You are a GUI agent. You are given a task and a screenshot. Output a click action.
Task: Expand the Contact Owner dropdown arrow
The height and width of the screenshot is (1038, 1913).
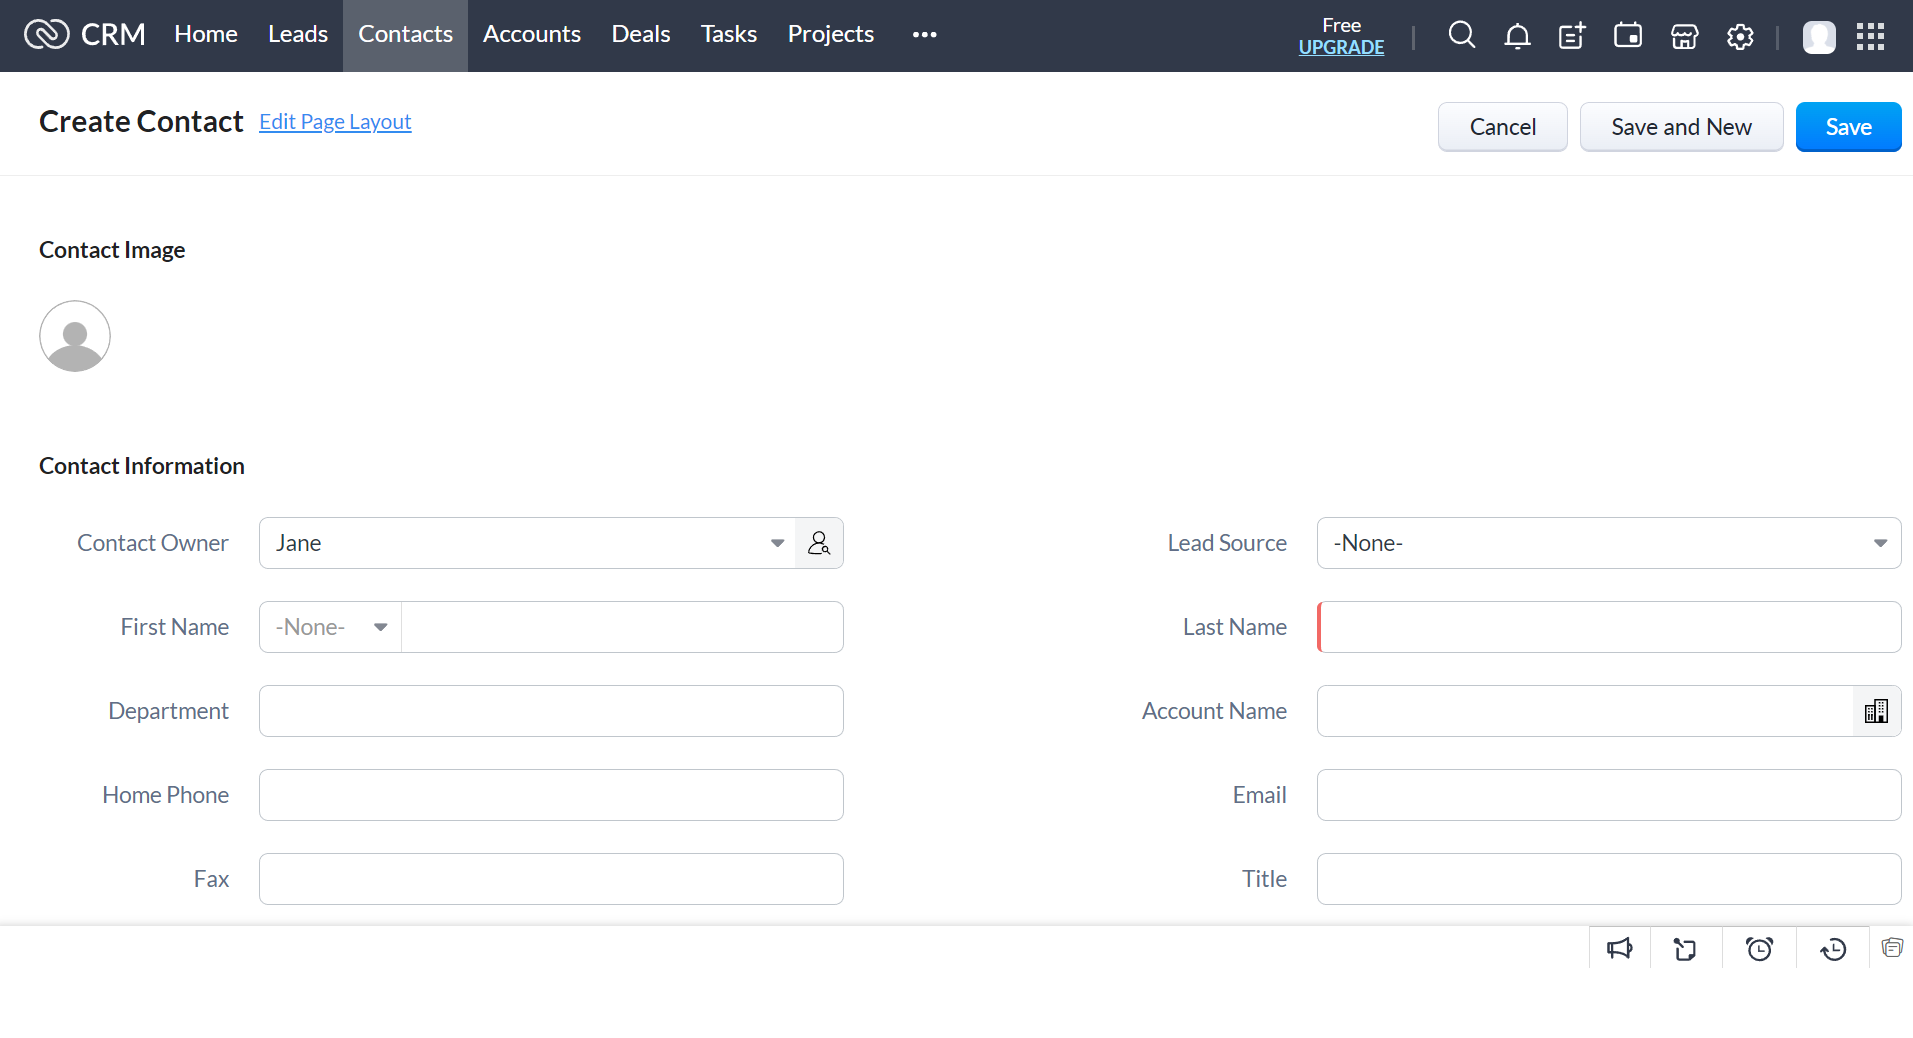[x=777, y=542]
